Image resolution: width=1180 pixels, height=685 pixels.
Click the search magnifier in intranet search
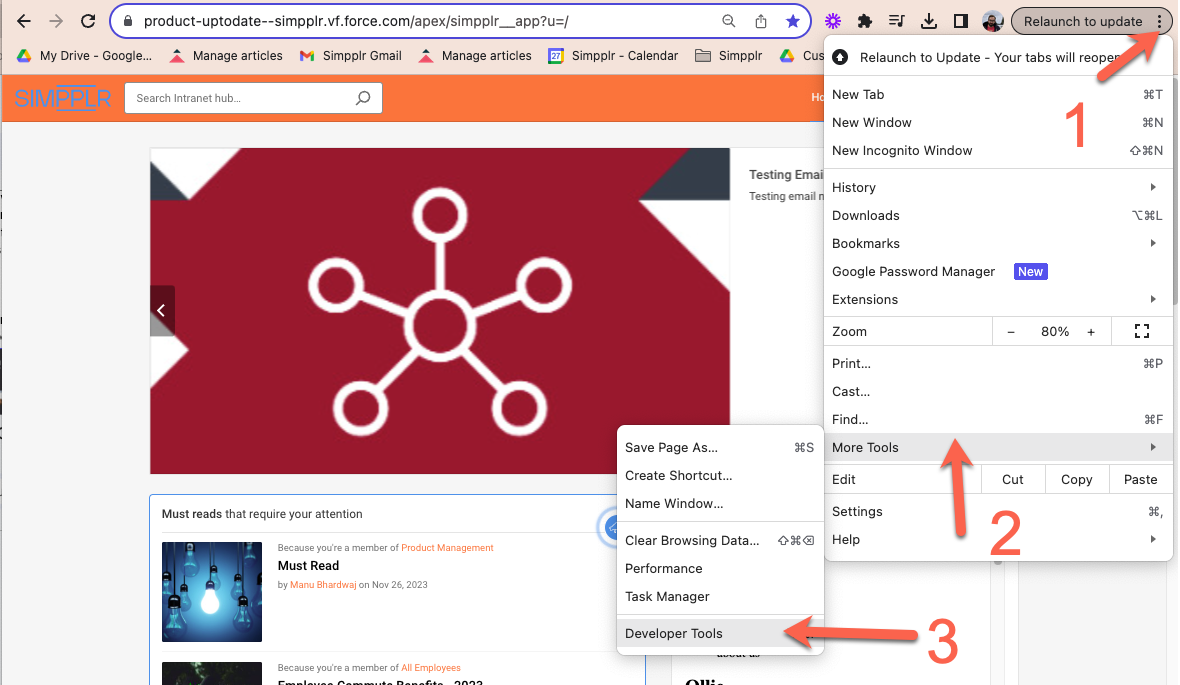coord(363,98)
